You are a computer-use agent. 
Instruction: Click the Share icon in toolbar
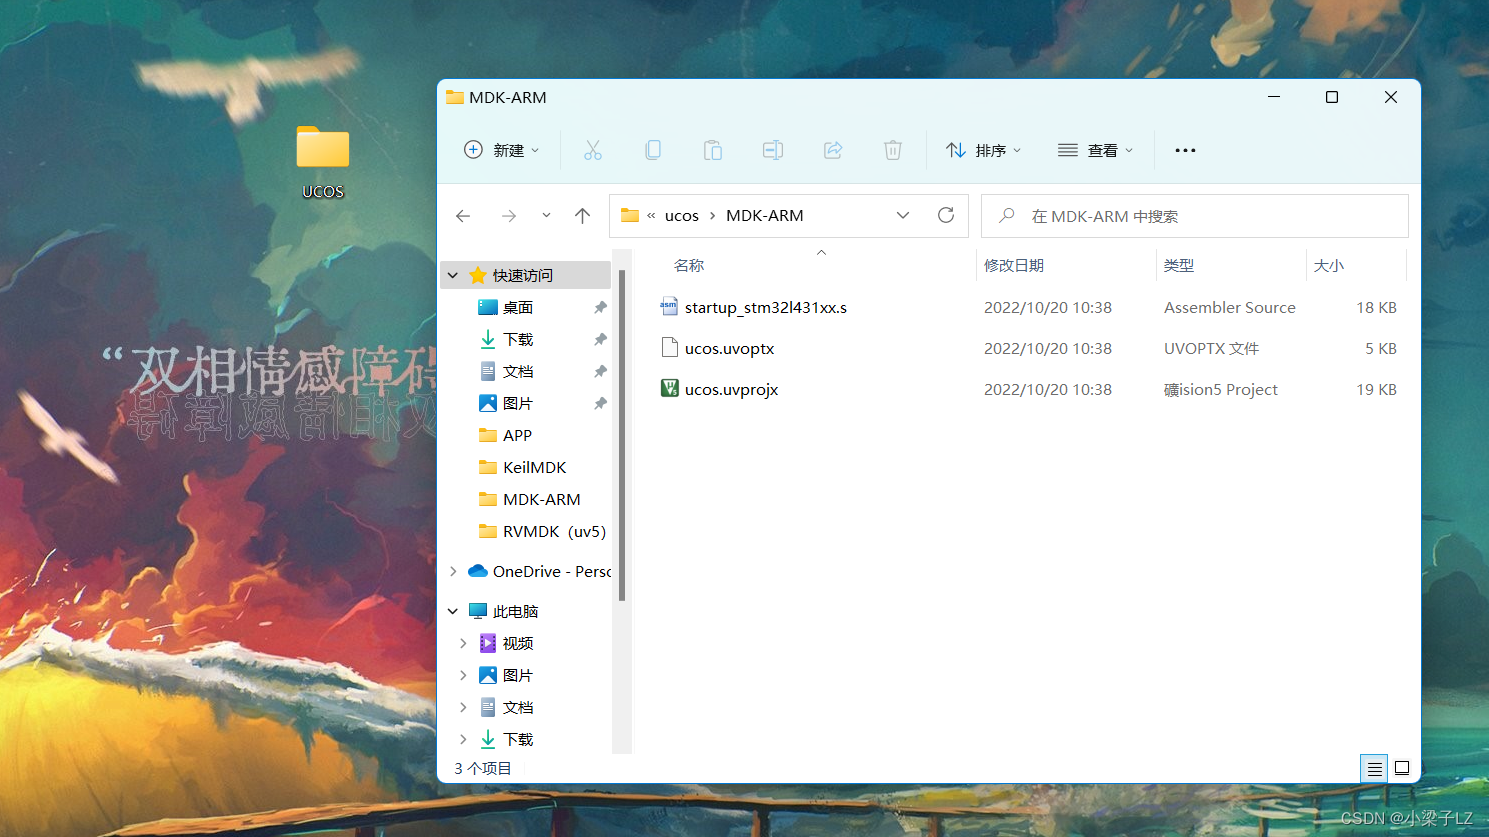tap(833, 150)
